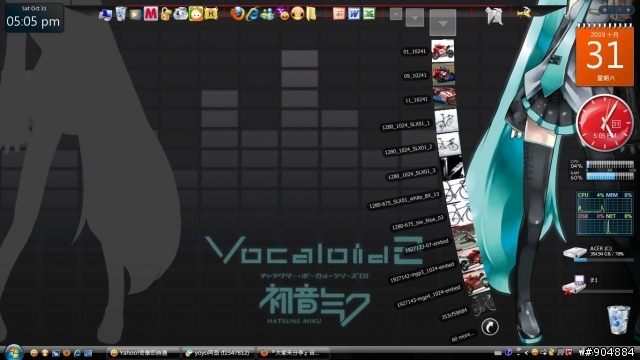Viewport: 640px width, 360px height.
Task: Open Yahoo Messenger from the dock
Action: coord(282,14)
